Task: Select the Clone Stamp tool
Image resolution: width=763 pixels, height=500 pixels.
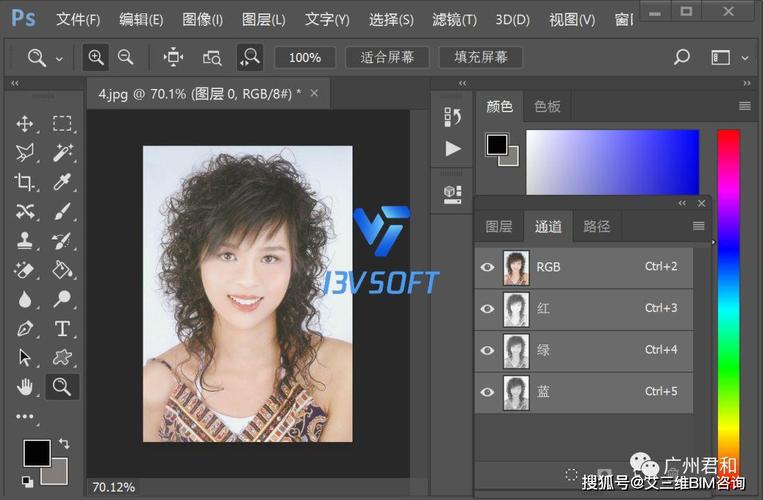Action: coord(24,241)
